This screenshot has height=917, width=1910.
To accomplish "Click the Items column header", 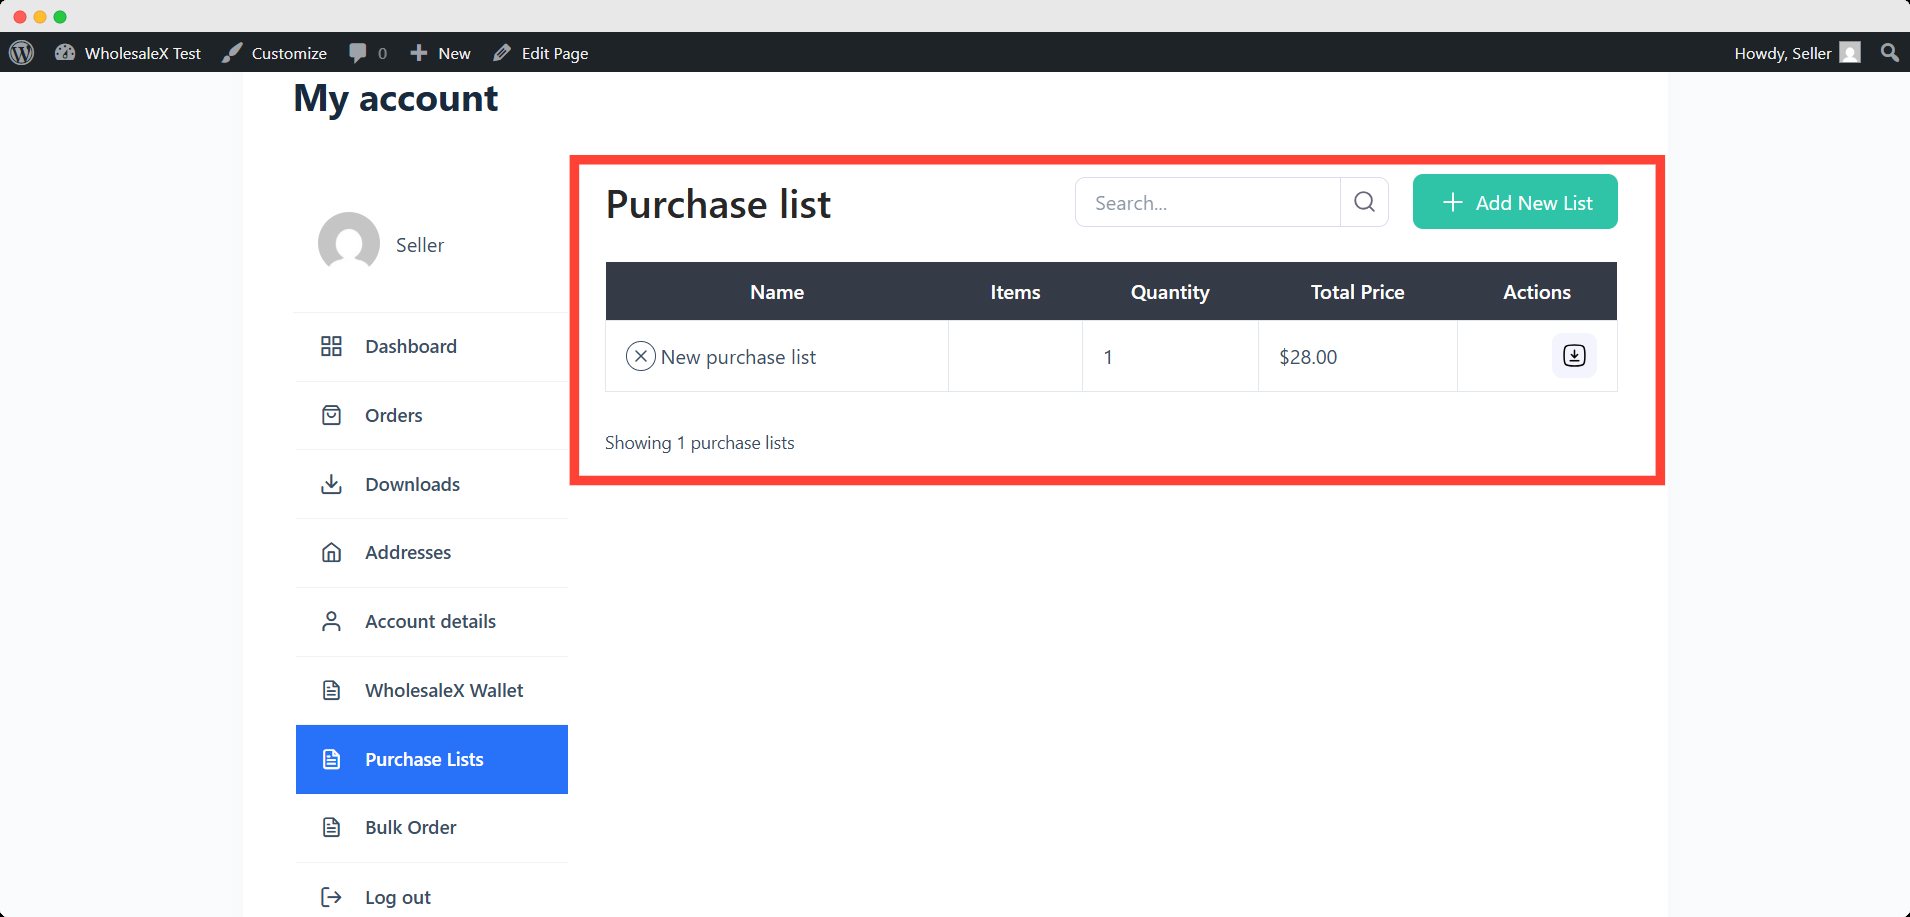I will click(x=1015, y=292).
